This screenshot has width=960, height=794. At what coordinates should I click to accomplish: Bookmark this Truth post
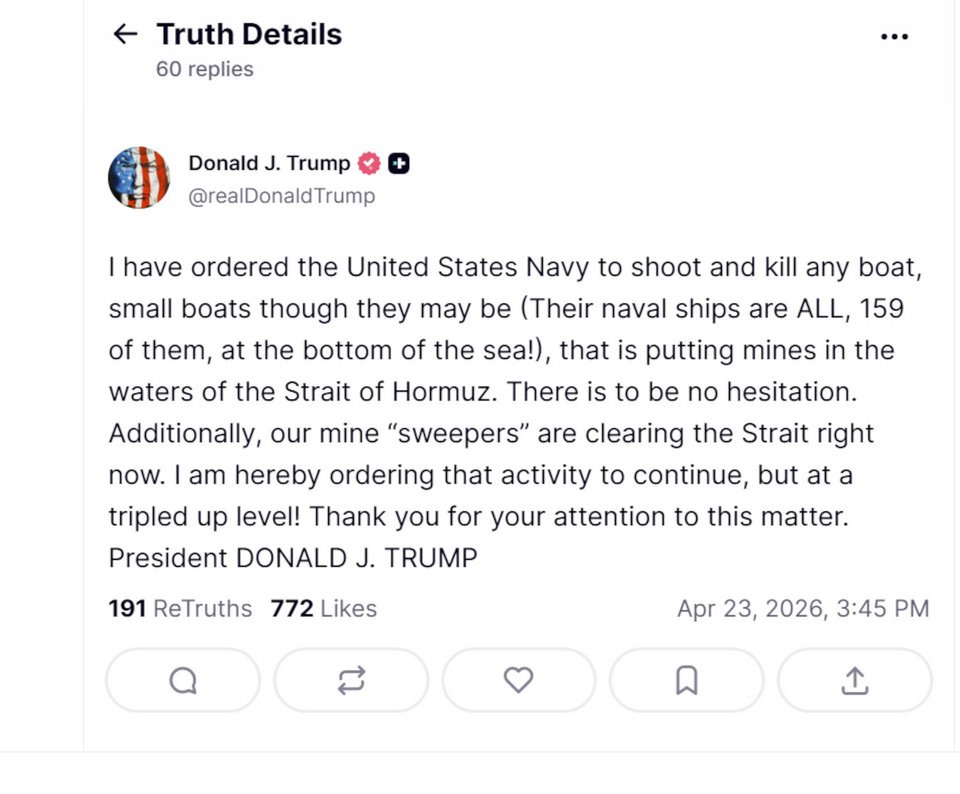(686, 681)
